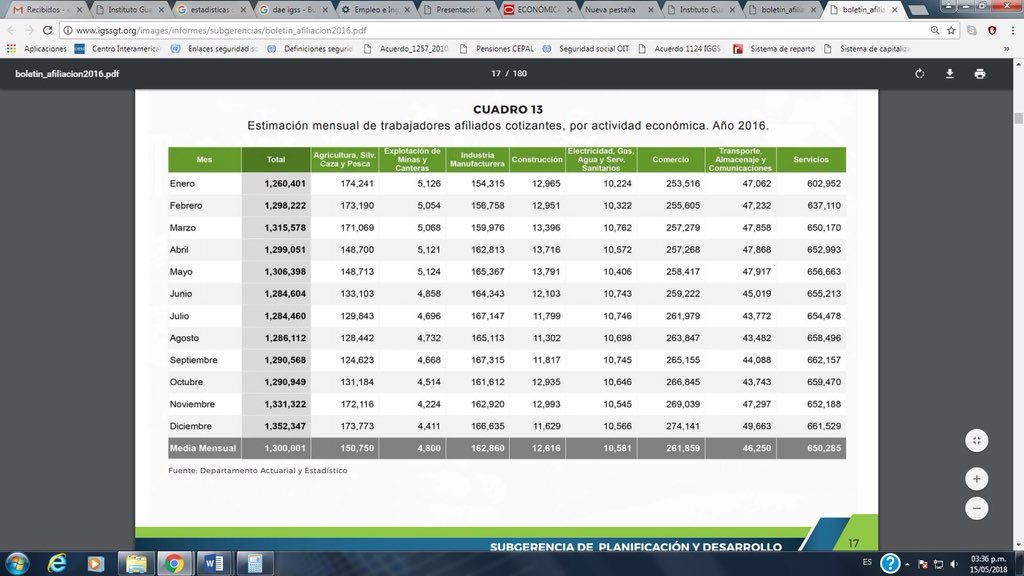Viewport: 1024px width, 576px height.
Task: Print the PDF document
Action: (x=980, y=74)
